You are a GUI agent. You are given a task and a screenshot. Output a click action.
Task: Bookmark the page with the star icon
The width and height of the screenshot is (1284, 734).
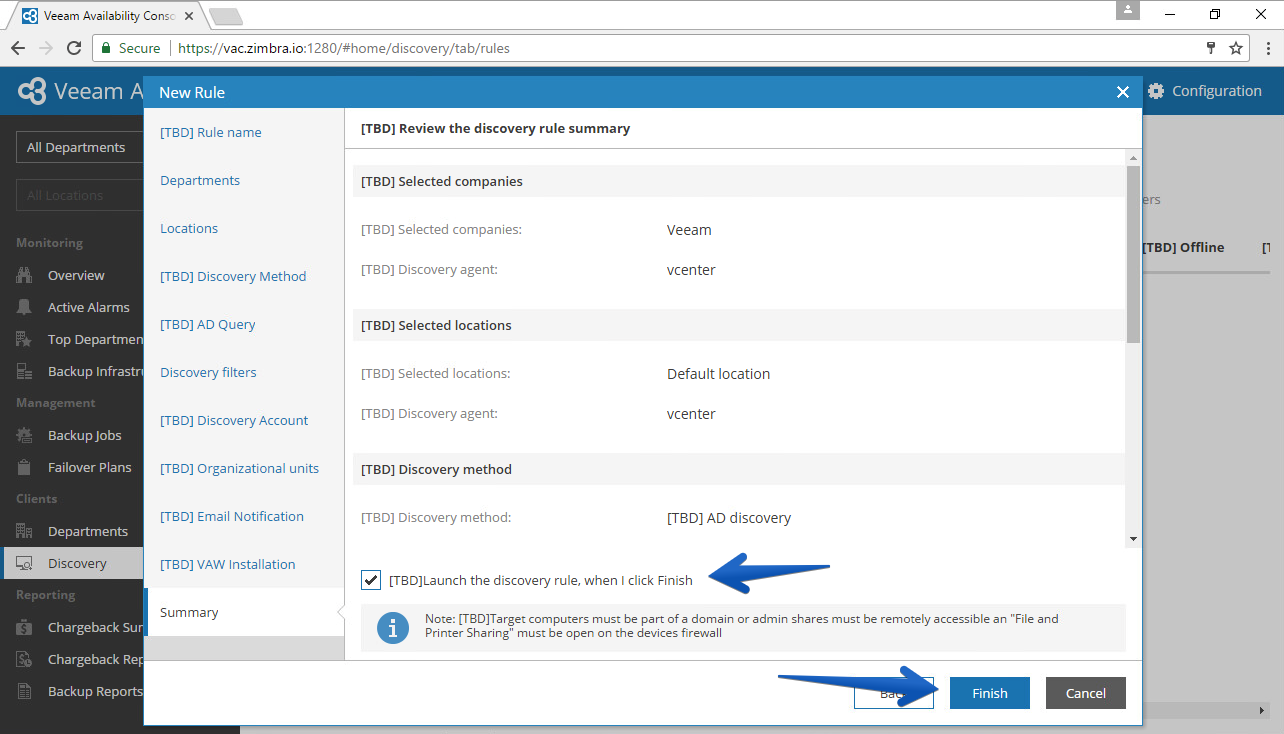pos(1236,48)
